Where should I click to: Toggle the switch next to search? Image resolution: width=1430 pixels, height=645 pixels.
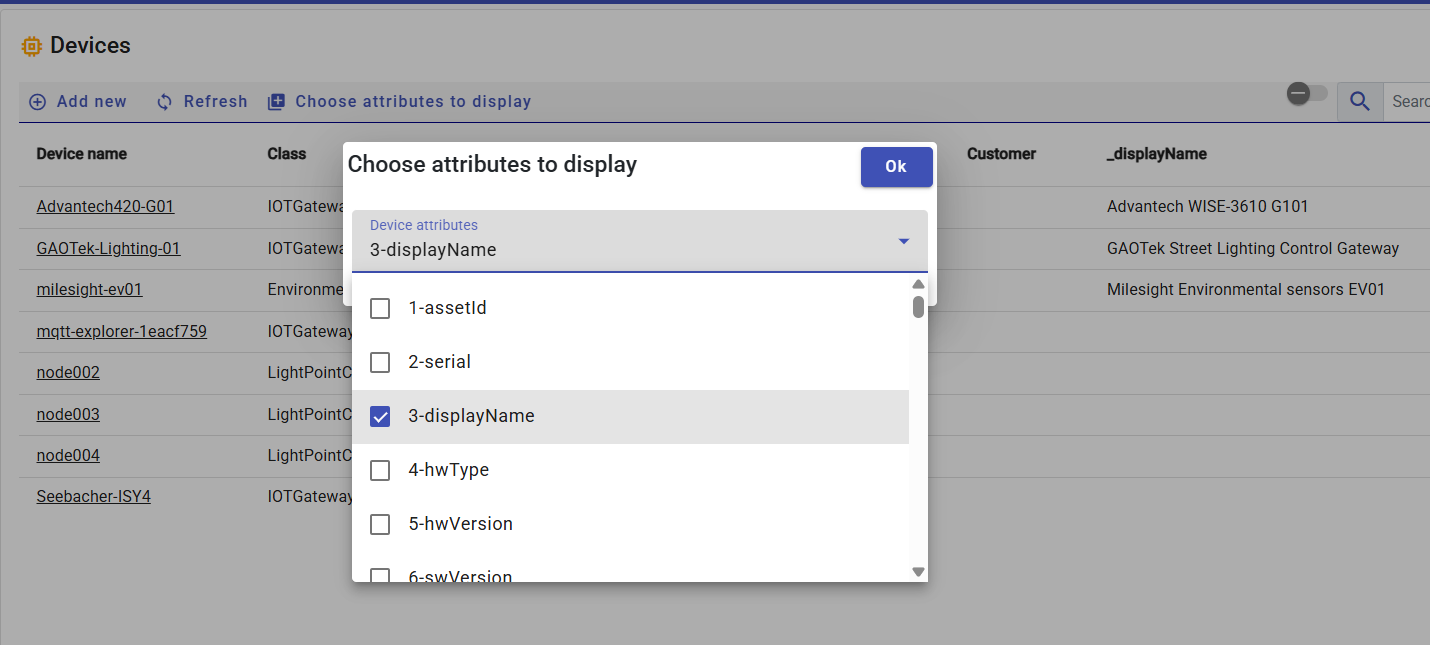1306,94
